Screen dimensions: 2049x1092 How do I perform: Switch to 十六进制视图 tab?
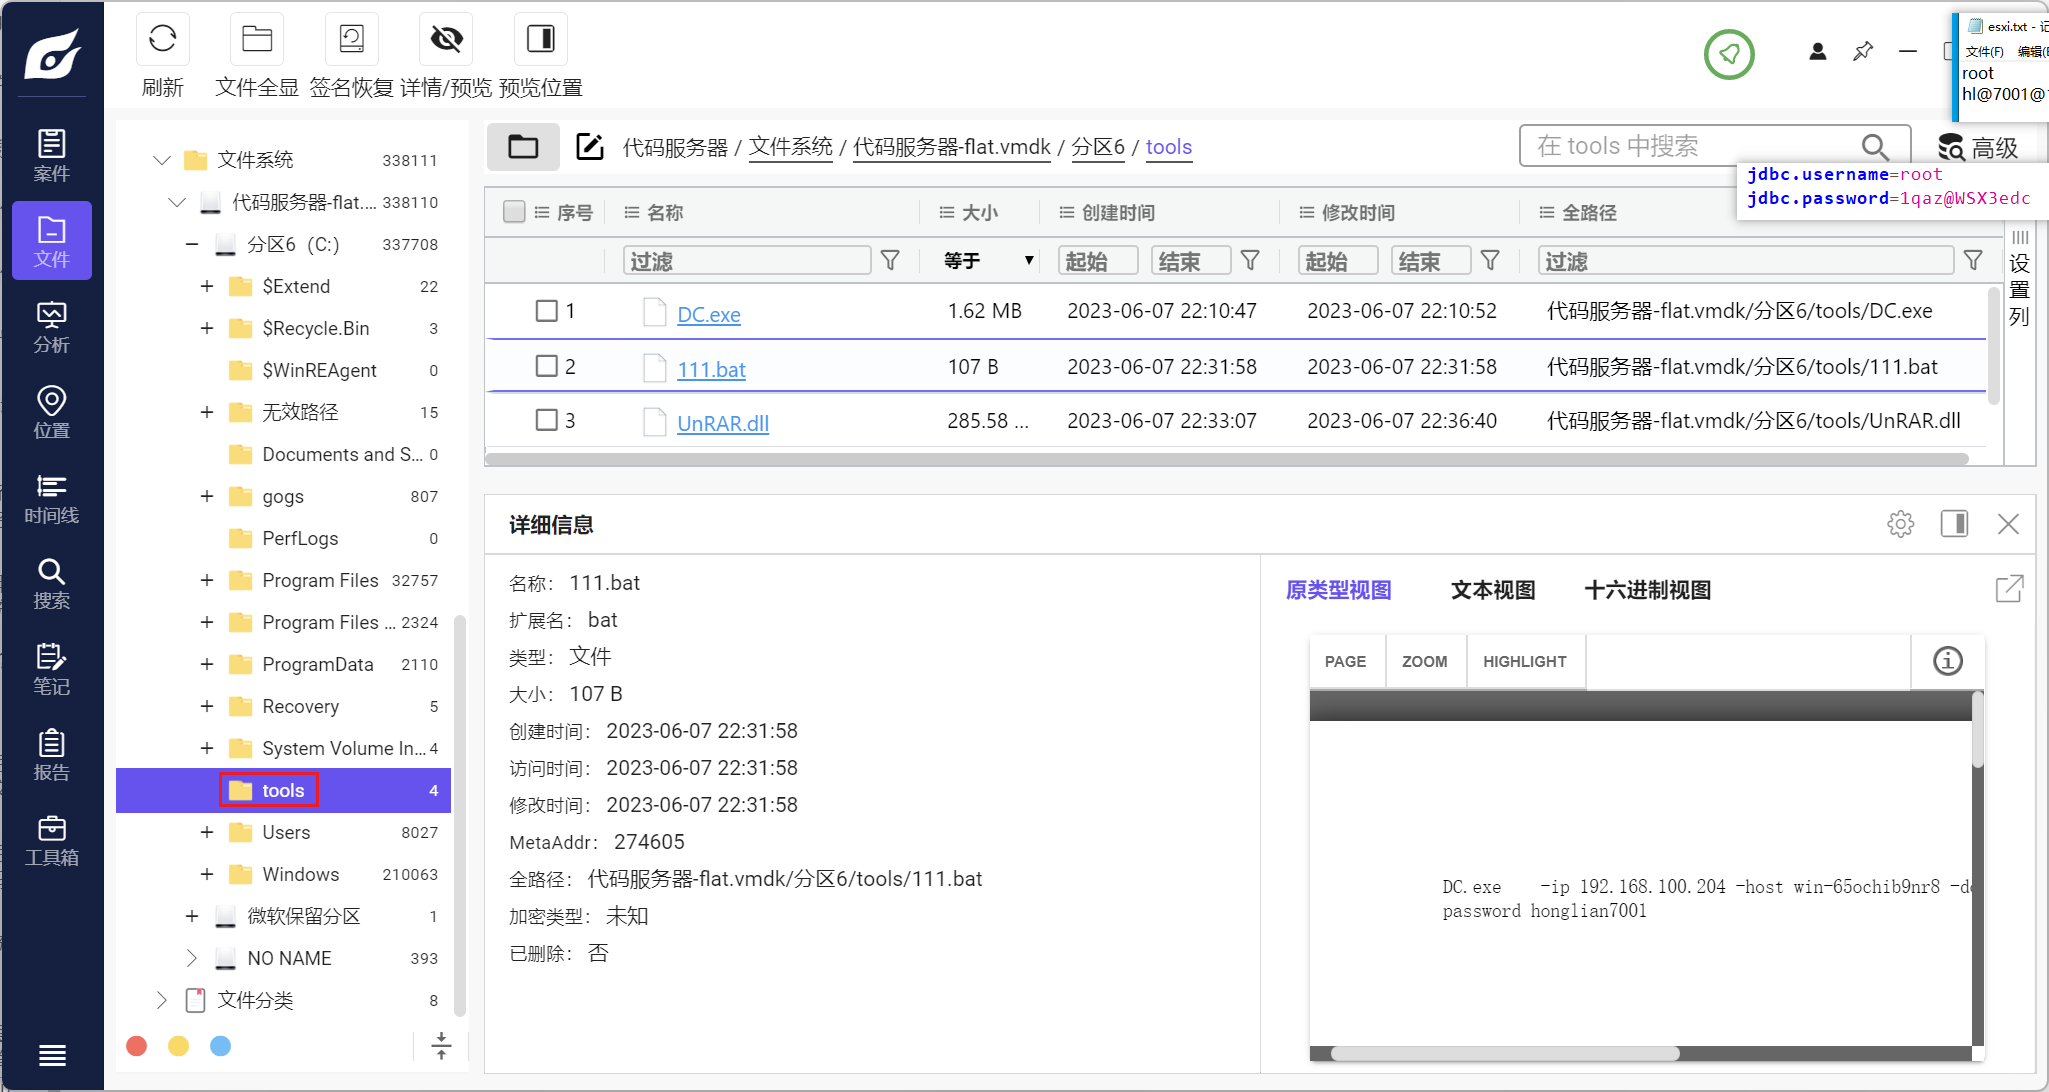click(1648, 590)
